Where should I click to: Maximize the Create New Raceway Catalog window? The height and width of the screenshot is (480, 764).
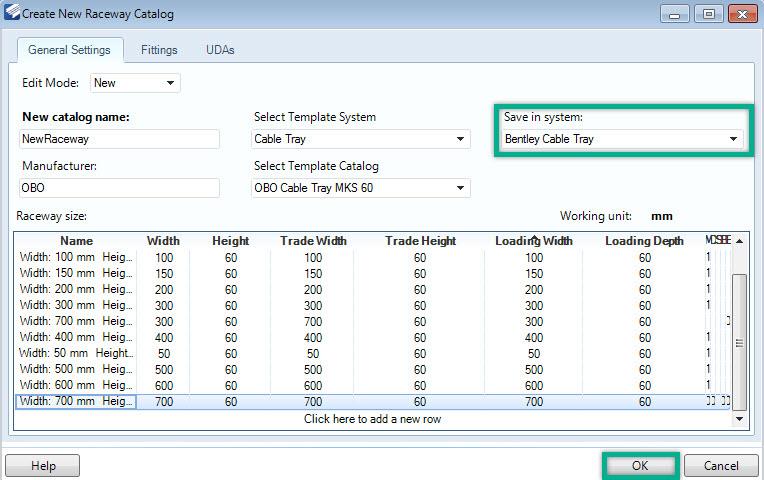pyautogui.click(x=709, y=14)
